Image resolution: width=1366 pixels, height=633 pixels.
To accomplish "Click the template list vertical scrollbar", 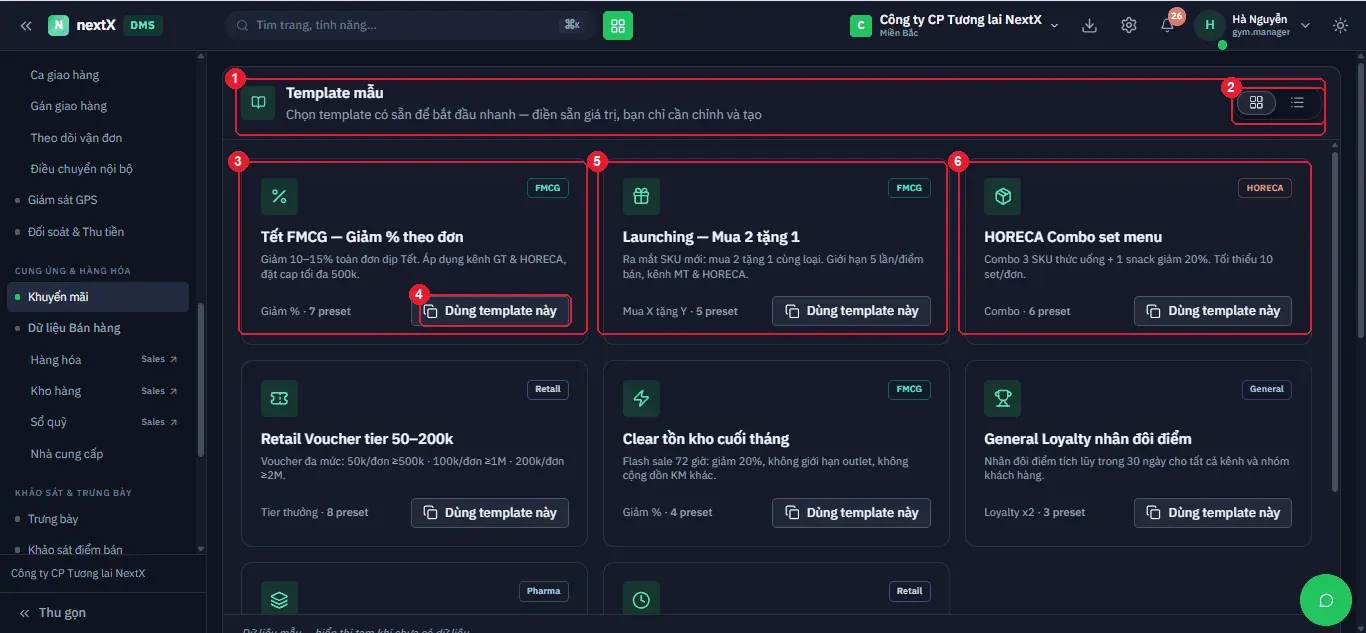I will 1334,320.
